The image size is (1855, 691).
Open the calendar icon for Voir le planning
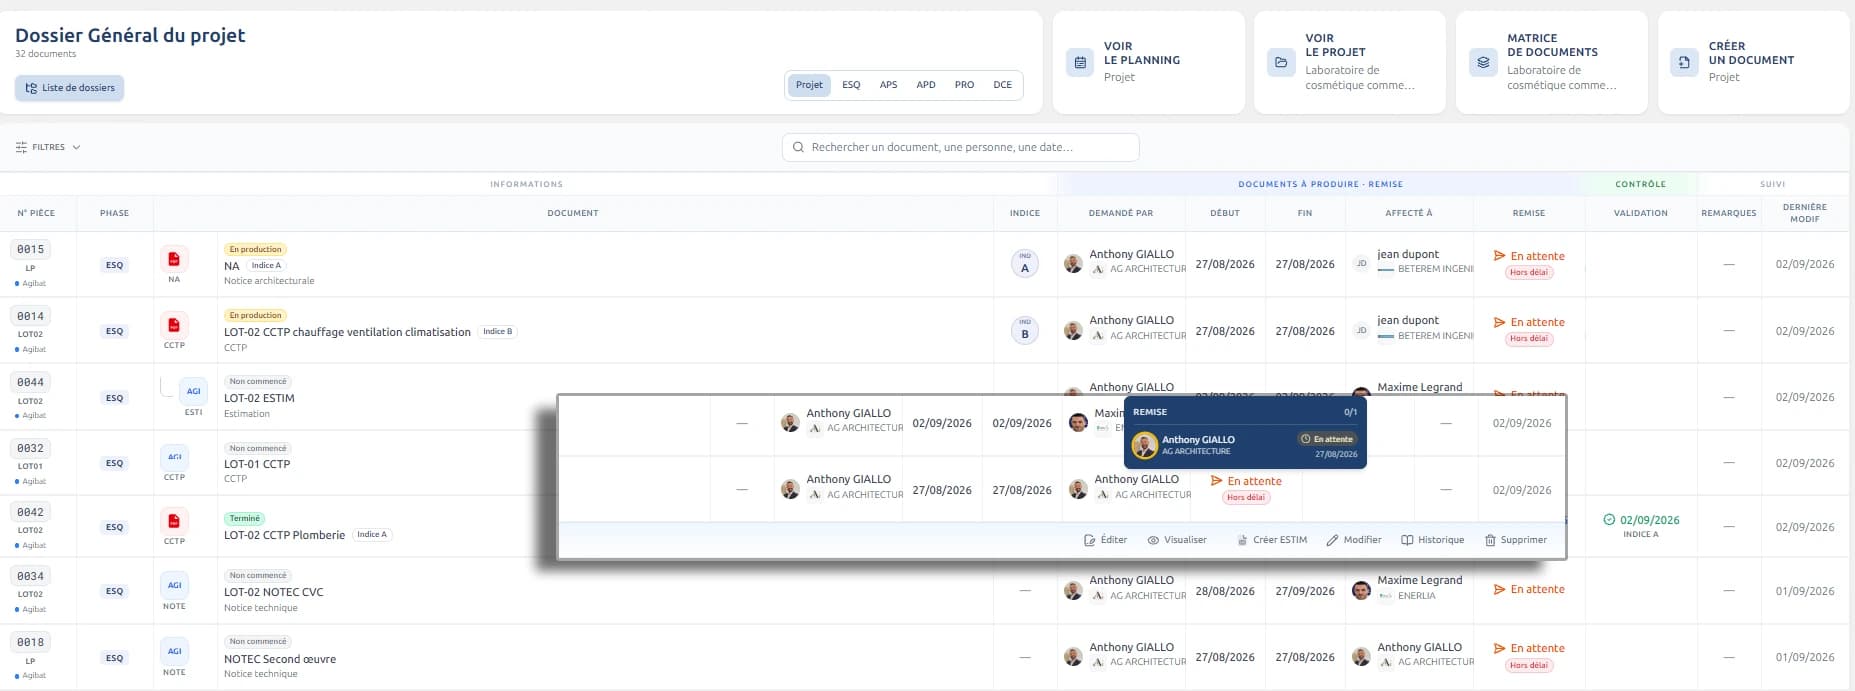click(1080, 62)
